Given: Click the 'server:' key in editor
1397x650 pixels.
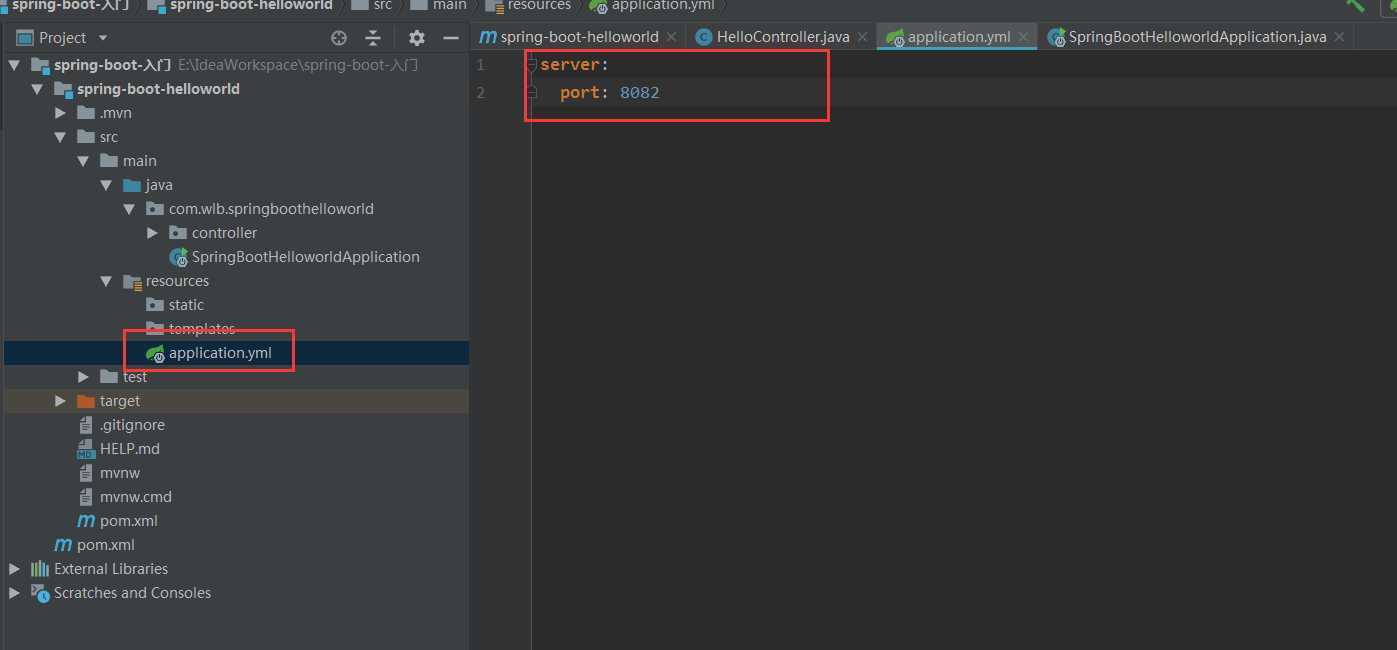Looking at the screenshot, I should pyautogui.click(x=574, y=65).
